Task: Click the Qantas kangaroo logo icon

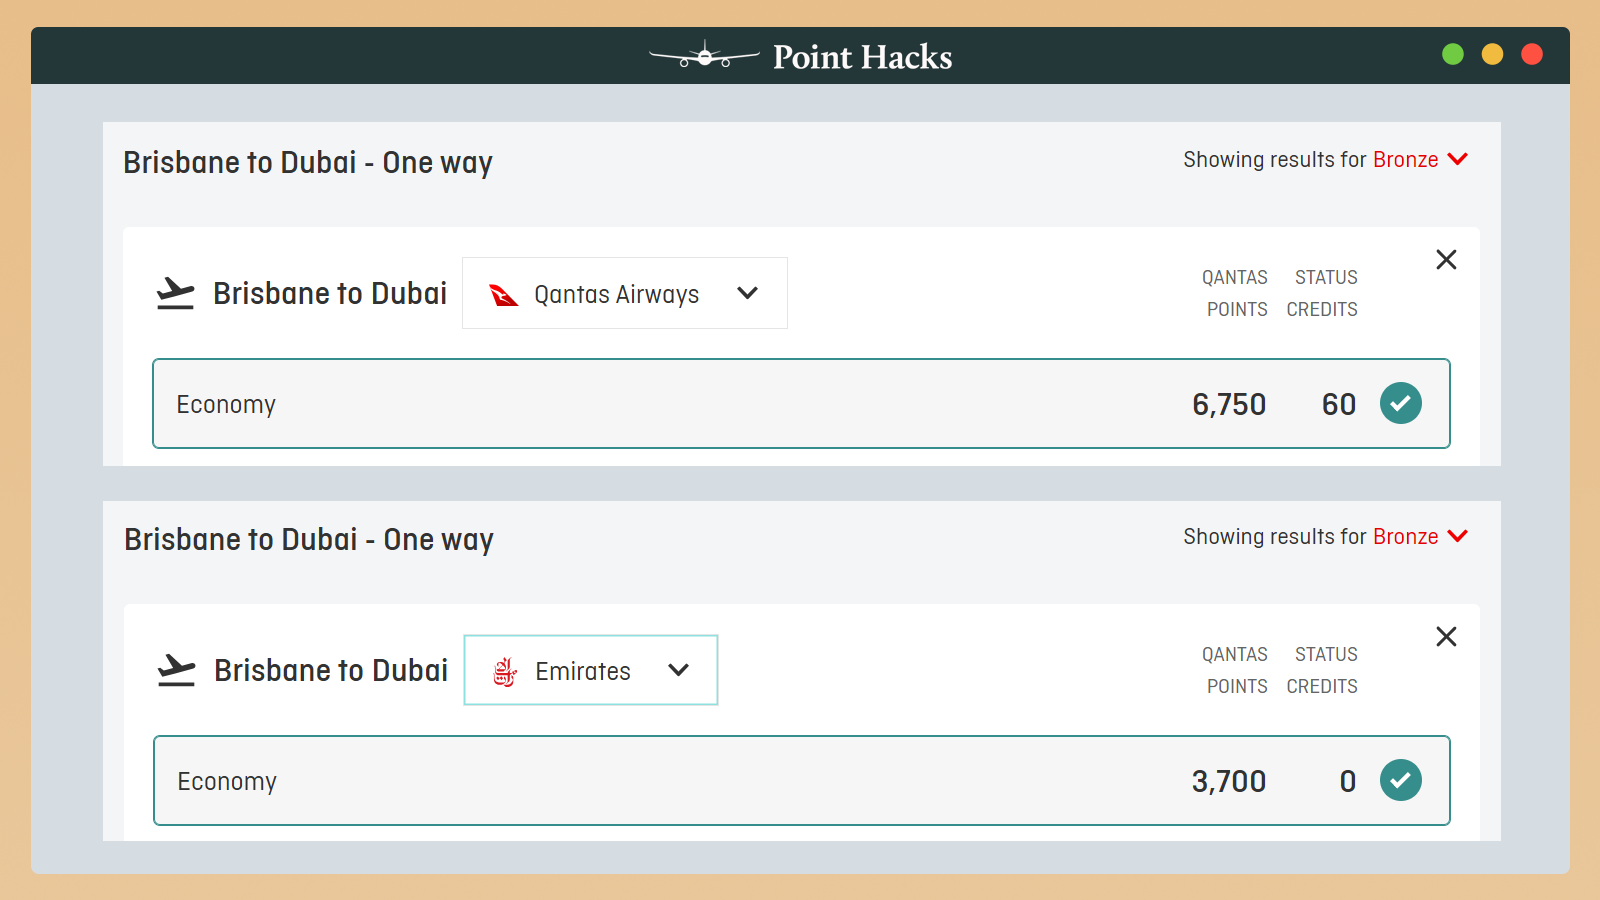Action: coord(503,295)
